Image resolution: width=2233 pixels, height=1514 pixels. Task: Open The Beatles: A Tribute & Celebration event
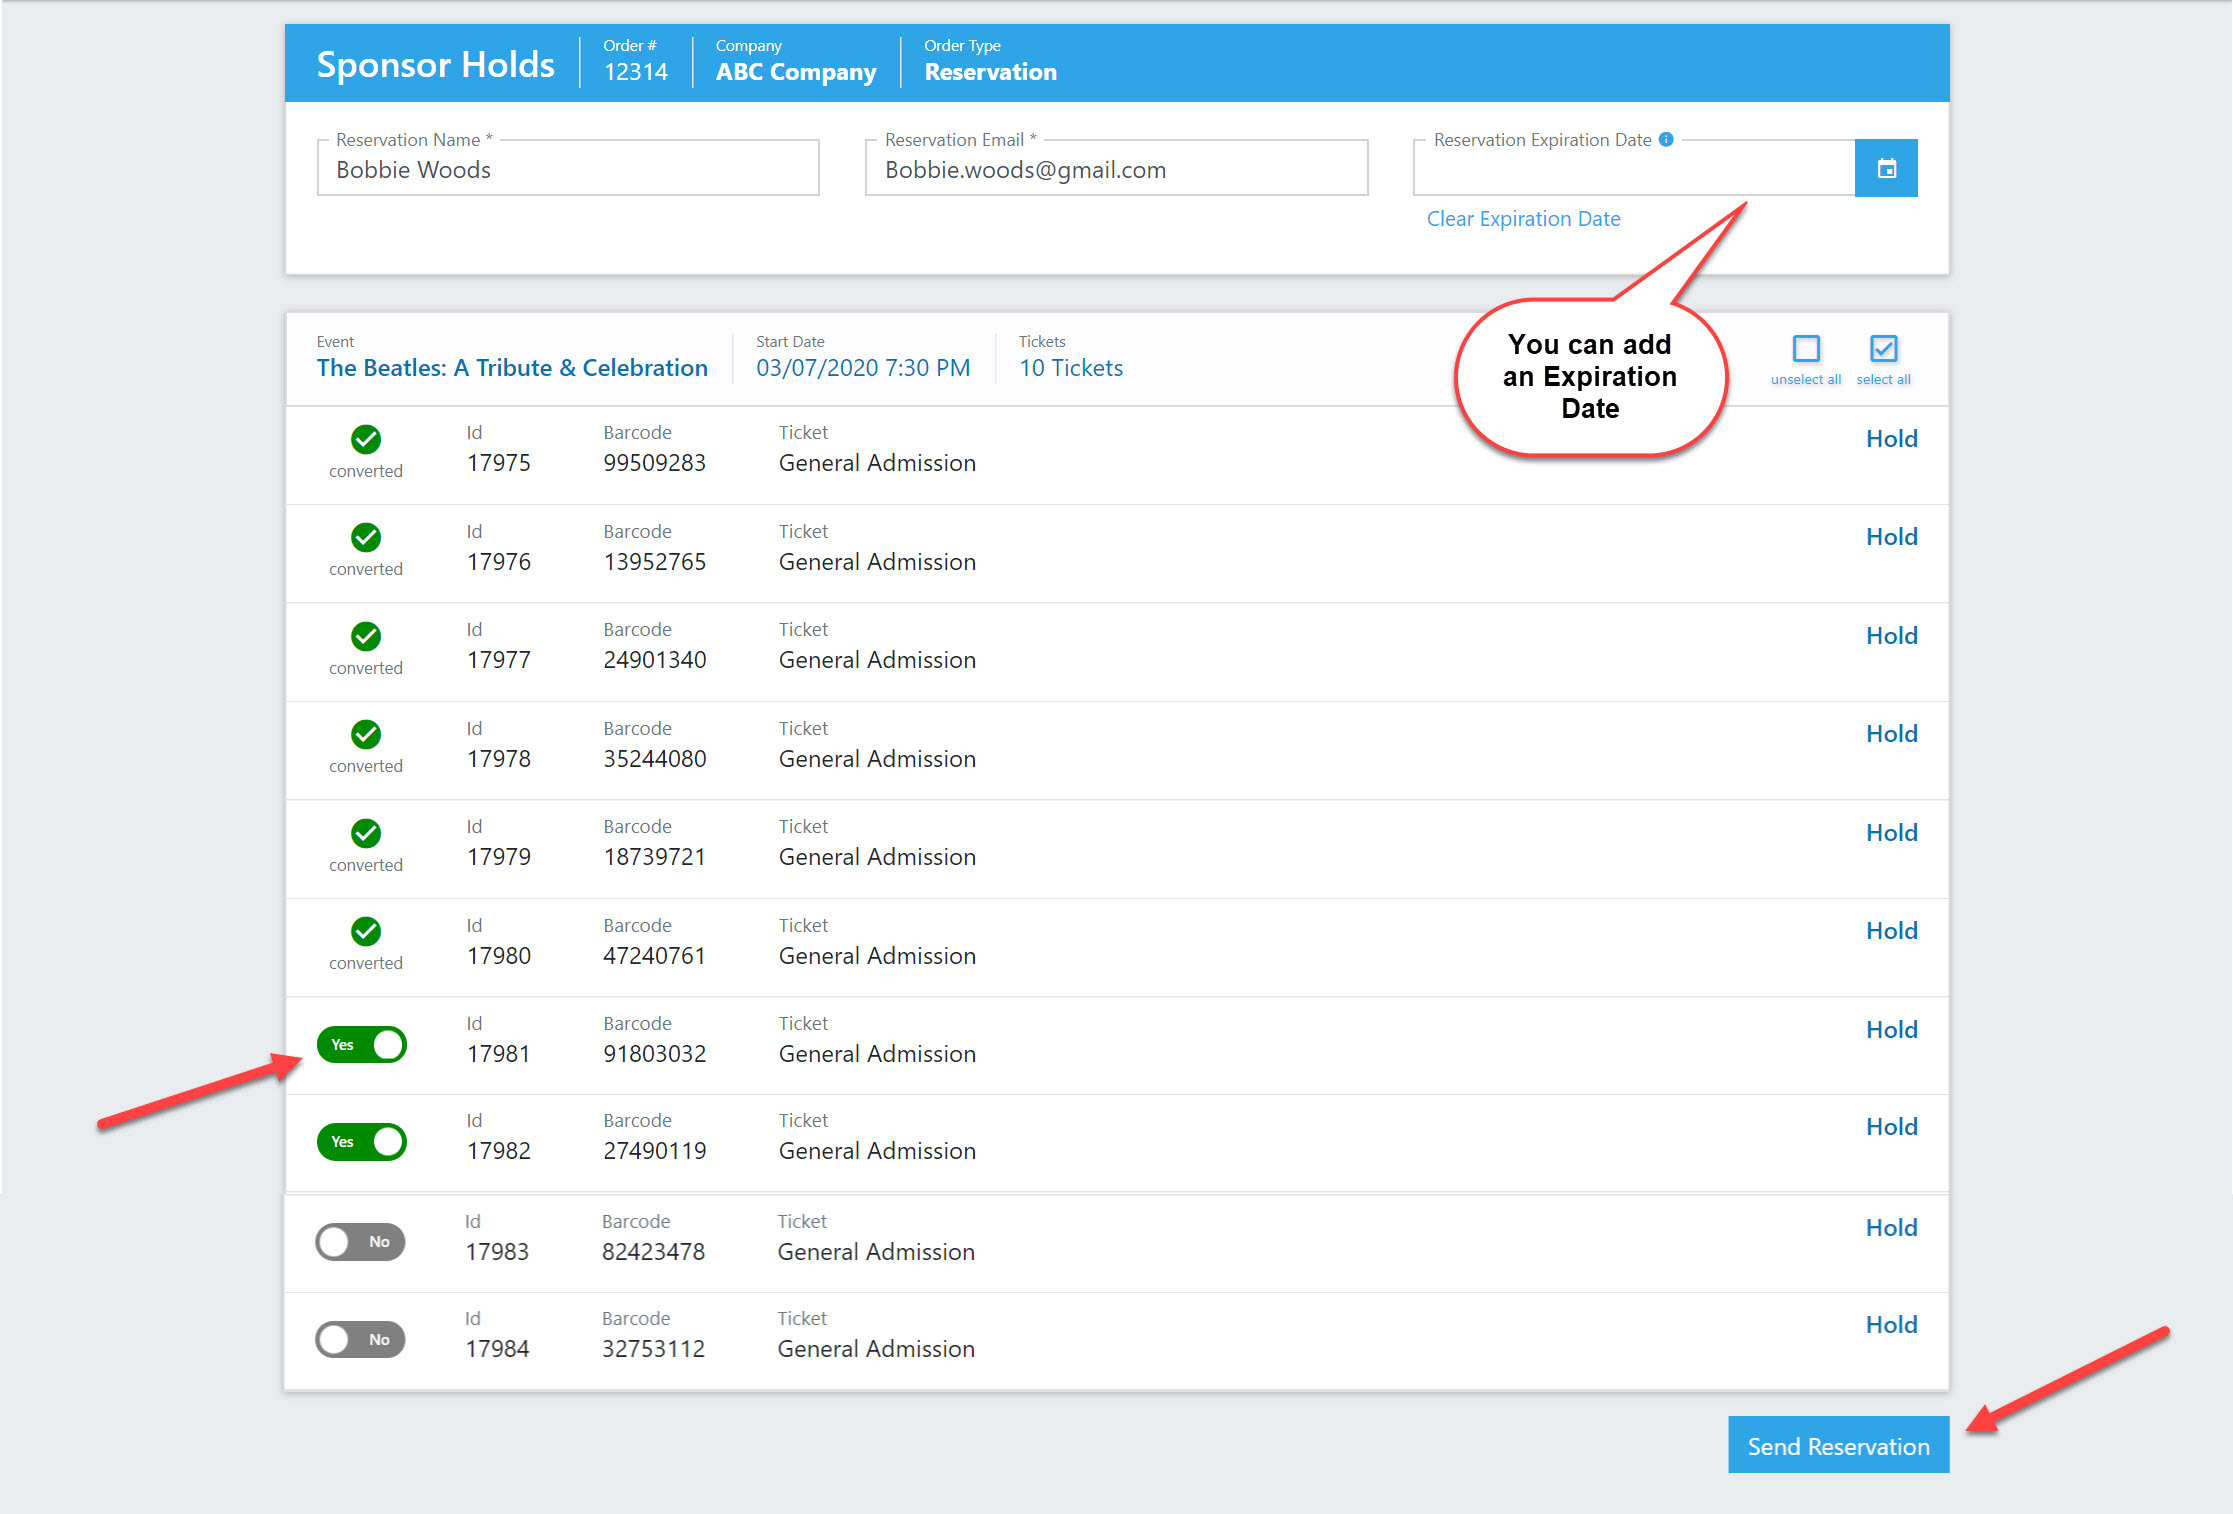click(512, 368)
